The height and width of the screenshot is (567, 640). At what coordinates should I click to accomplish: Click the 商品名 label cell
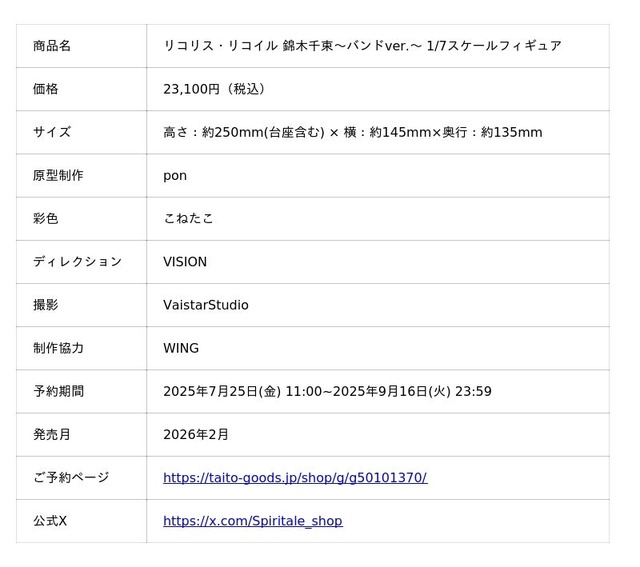(81, 46)
